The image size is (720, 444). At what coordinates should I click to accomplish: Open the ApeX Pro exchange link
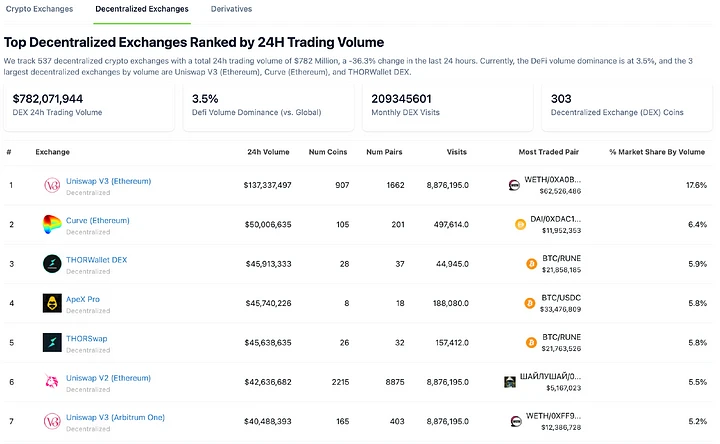tap(83, 299)
